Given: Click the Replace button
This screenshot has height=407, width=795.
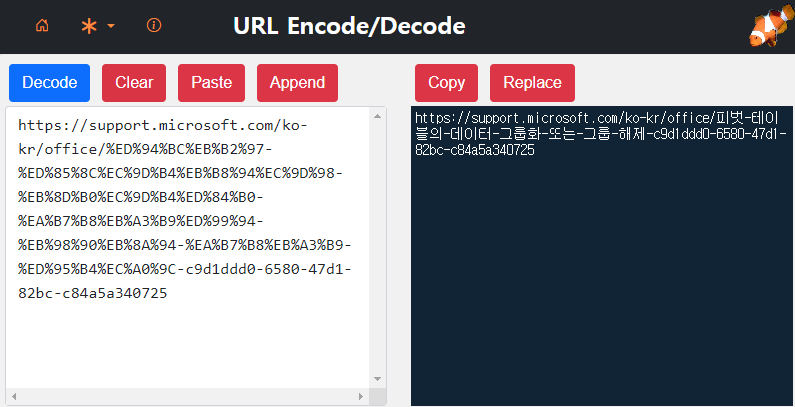Looking at the screenshot, I should pyautogui.click(x=532, y=83).
